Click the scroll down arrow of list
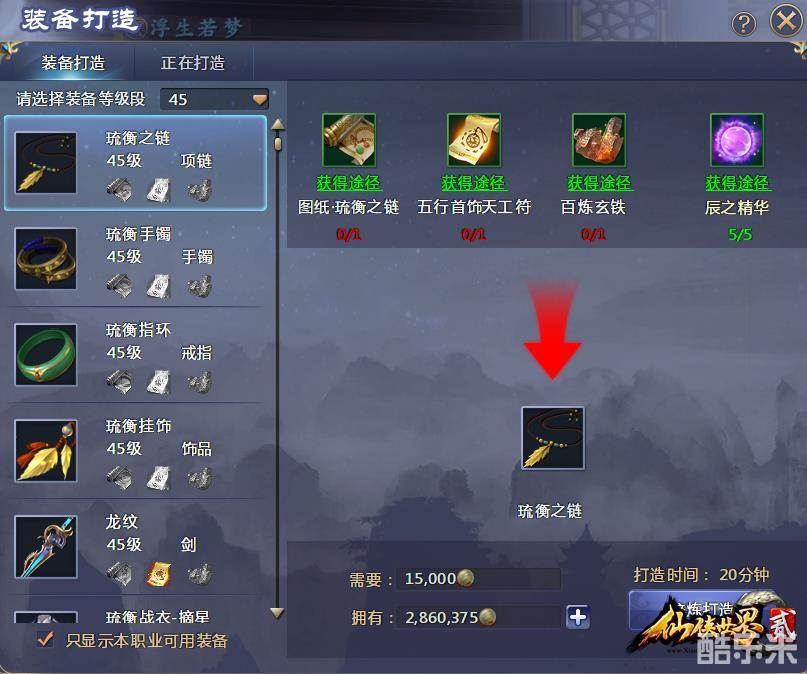This screenshot has height=674, width=807. click(277, 612)
